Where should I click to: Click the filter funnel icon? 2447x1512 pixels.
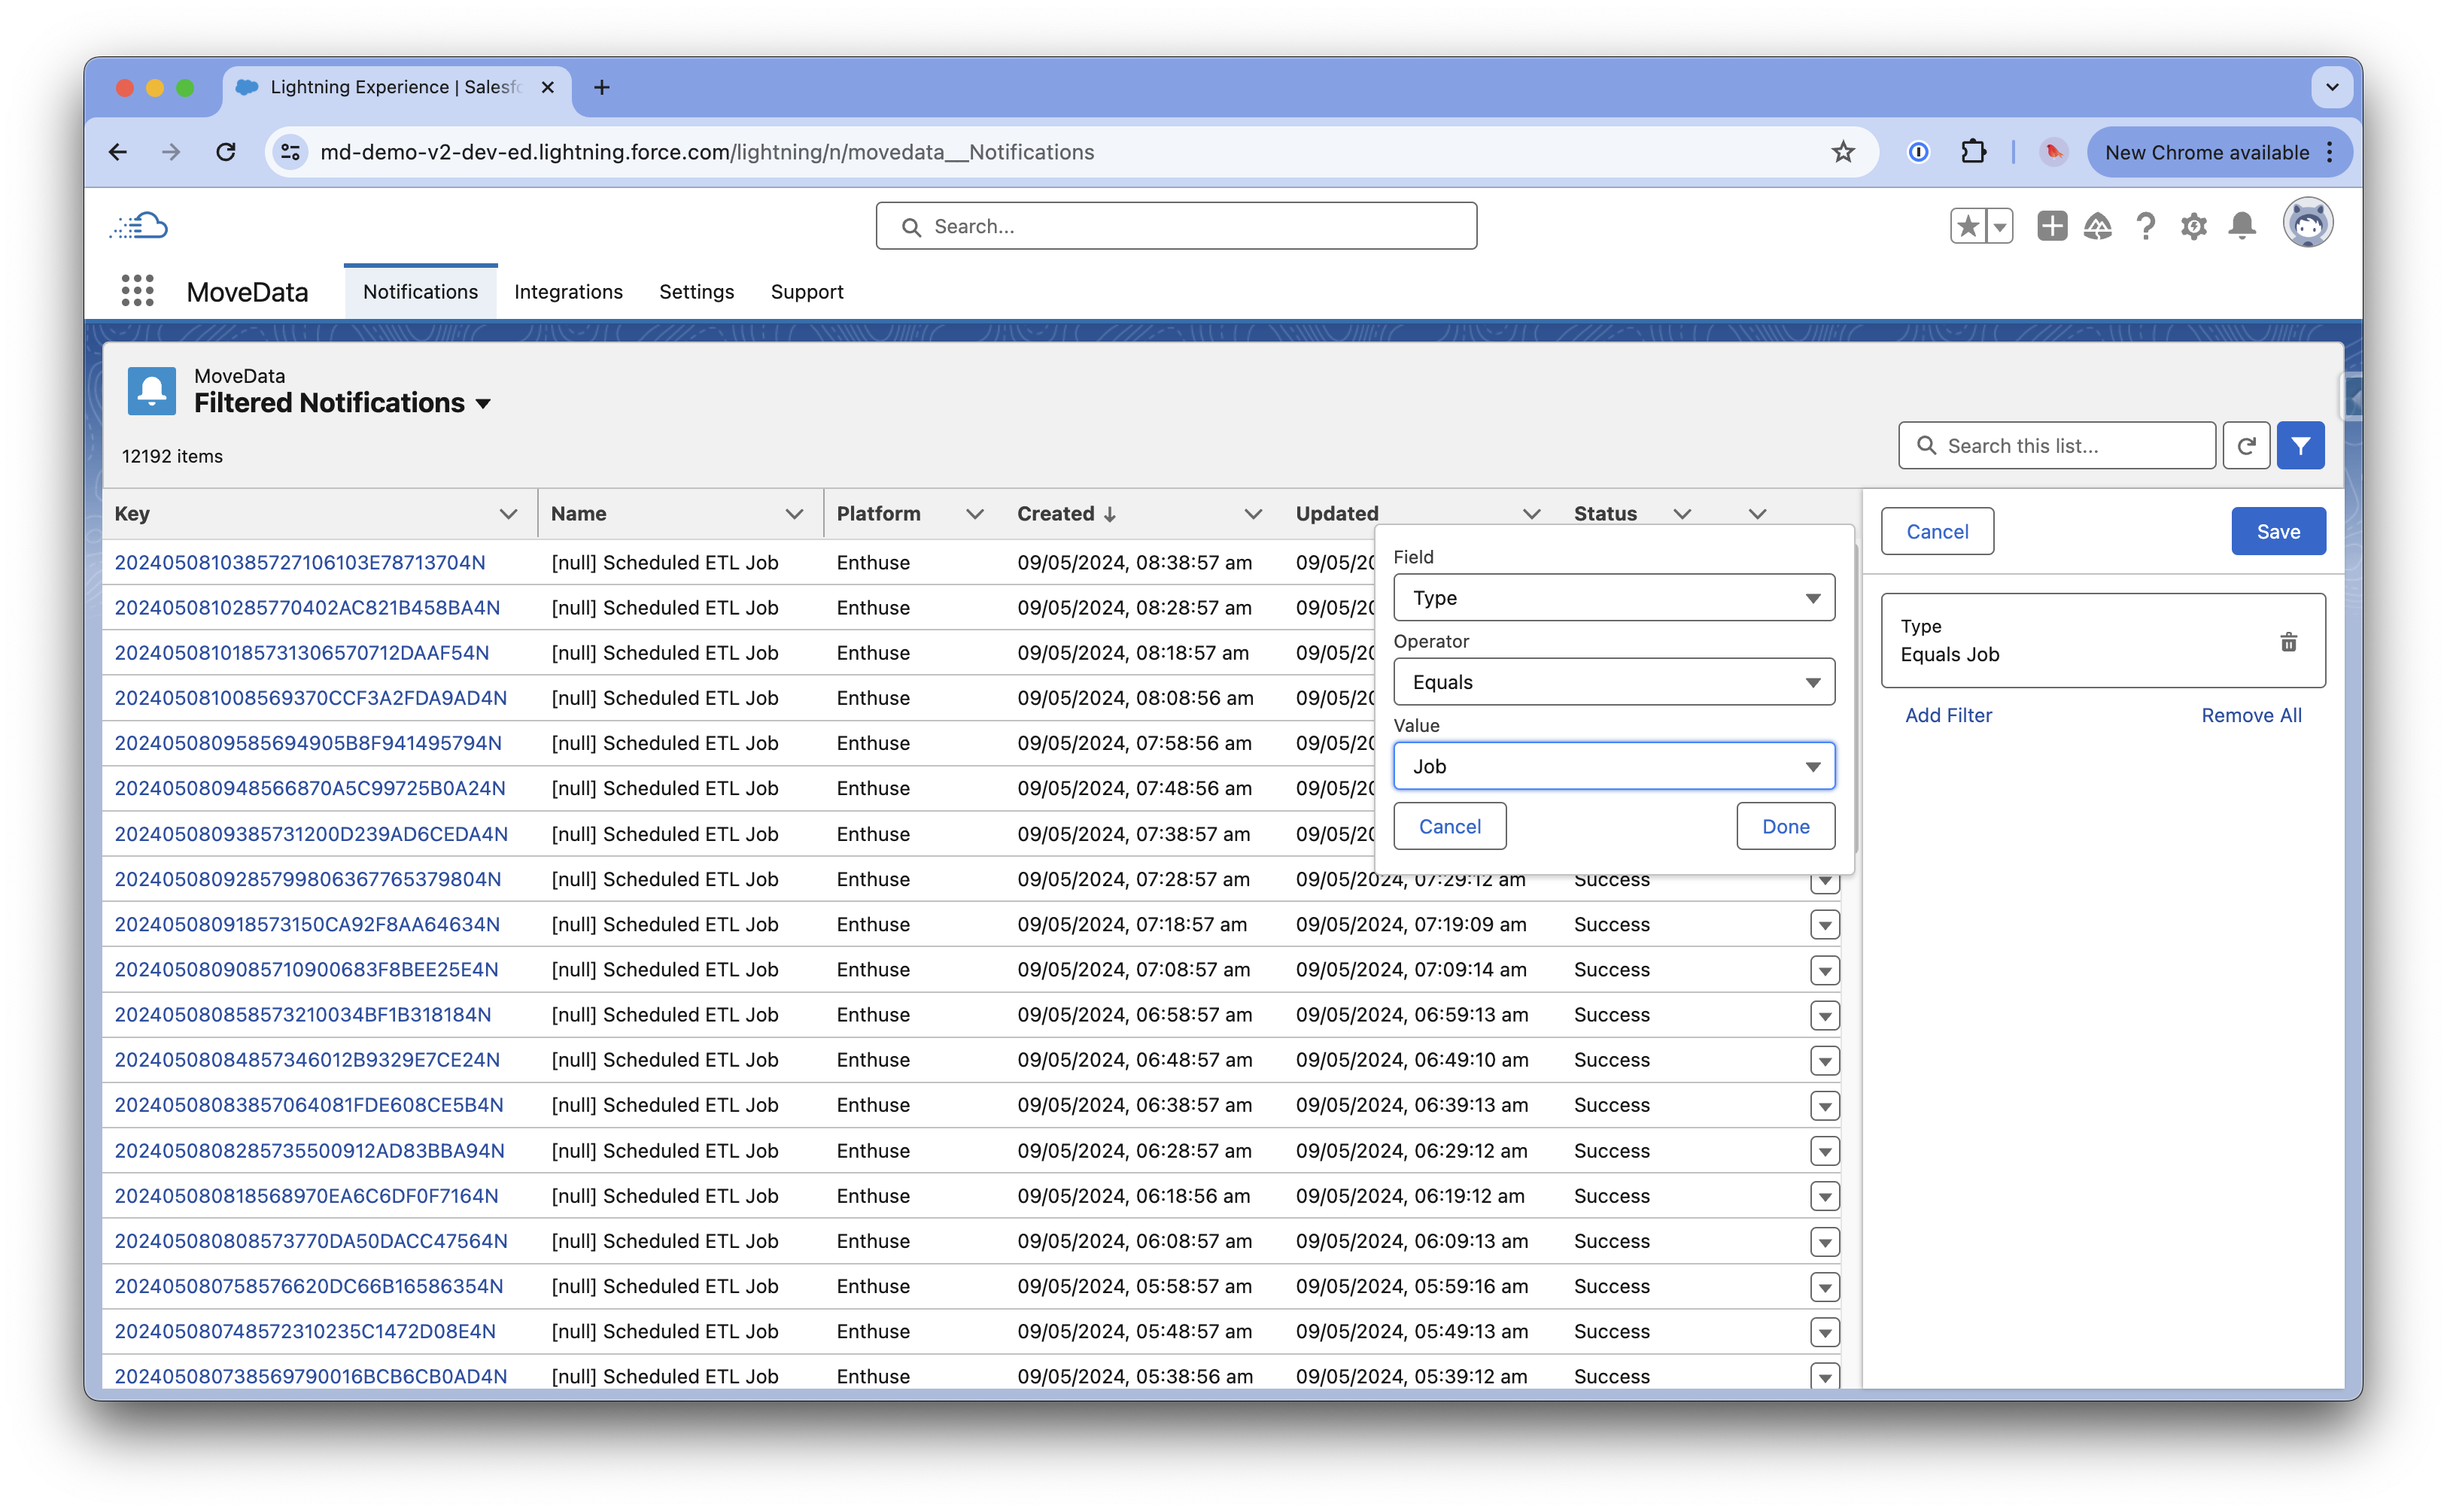pyautogui.click(x=2300, y=446)
